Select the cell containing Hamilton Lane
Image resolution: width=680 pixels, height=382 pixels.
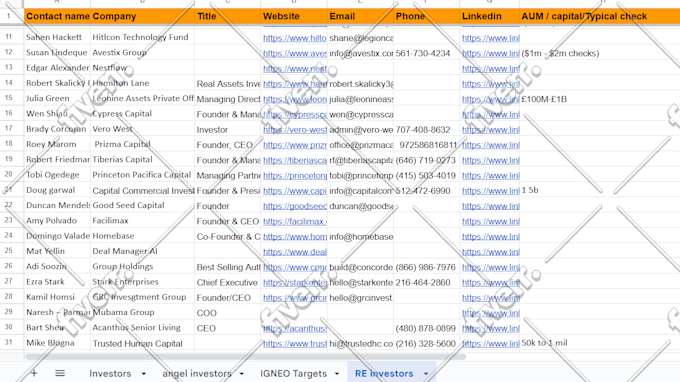click(143, 83)
